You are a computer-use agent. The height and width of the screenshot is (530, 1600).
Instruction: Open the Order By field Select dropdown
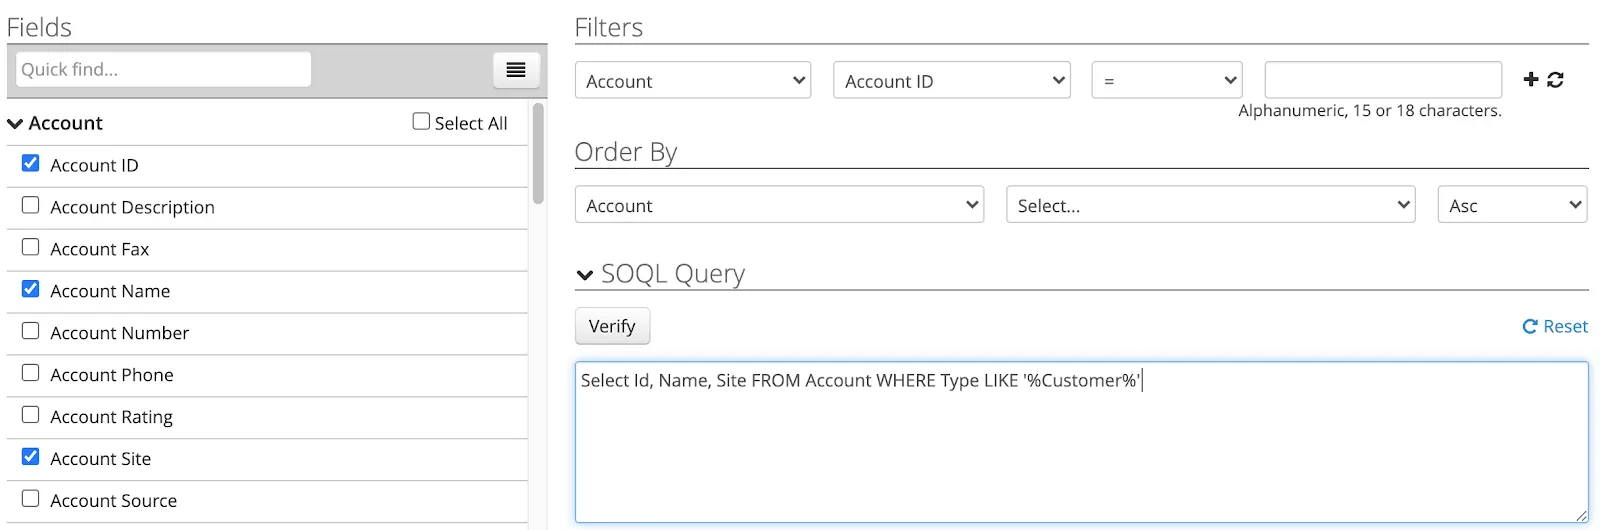point(1211,204)
